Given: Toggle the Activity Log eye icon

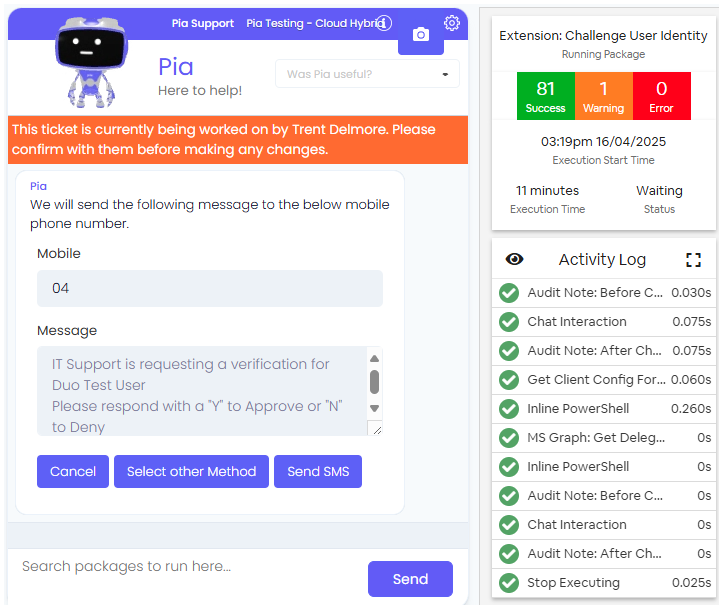Looking at the screenshot, I should (x=514, y=259).
